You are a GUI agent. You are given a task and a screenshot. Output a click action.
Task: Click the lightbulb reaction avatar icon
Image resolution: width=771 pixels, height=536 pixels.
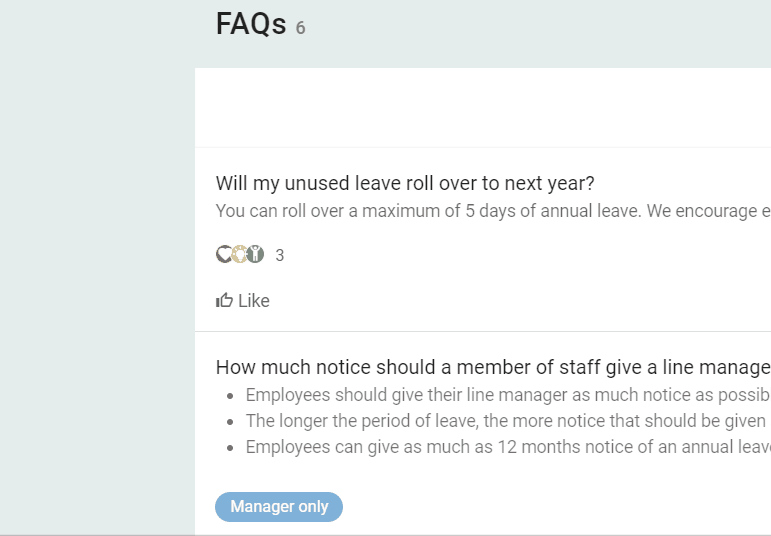coord(239,254)
